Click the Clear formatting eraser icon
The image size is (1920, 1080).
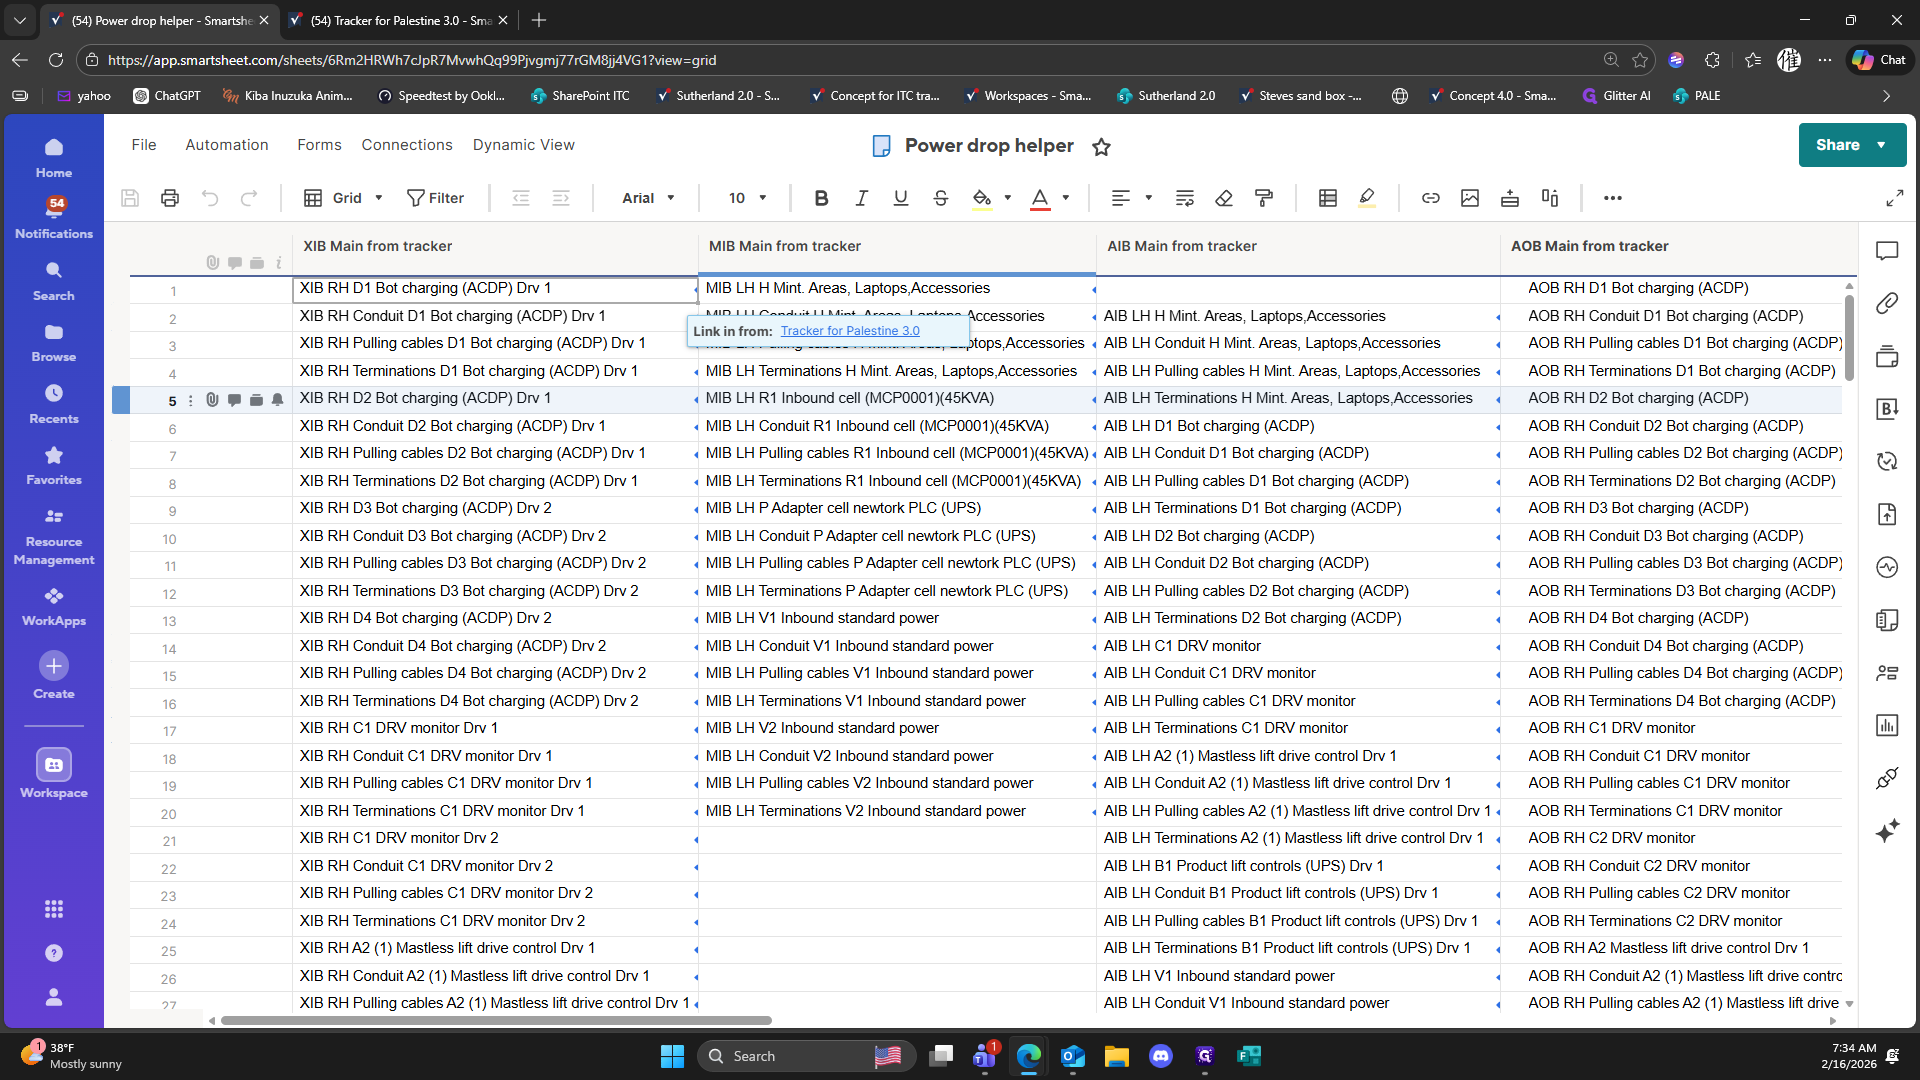(x=1224, y=198)
